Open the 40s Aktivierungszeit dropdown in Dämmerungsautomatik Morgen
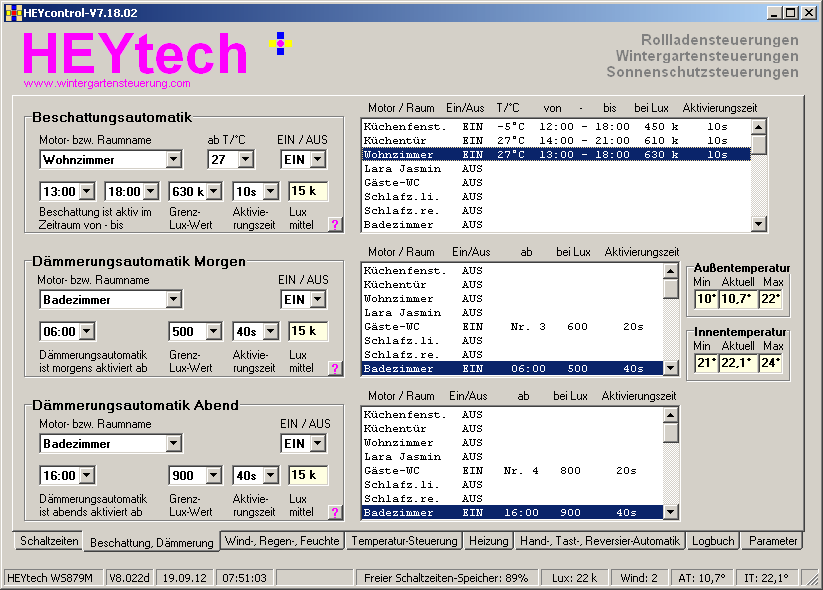Viewport: 823px width, 590px height. 271,332
